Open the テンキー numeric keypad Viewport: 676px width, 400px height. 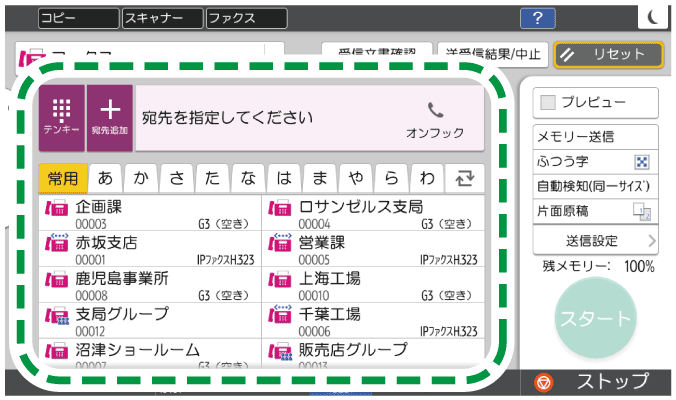[62, 118]
